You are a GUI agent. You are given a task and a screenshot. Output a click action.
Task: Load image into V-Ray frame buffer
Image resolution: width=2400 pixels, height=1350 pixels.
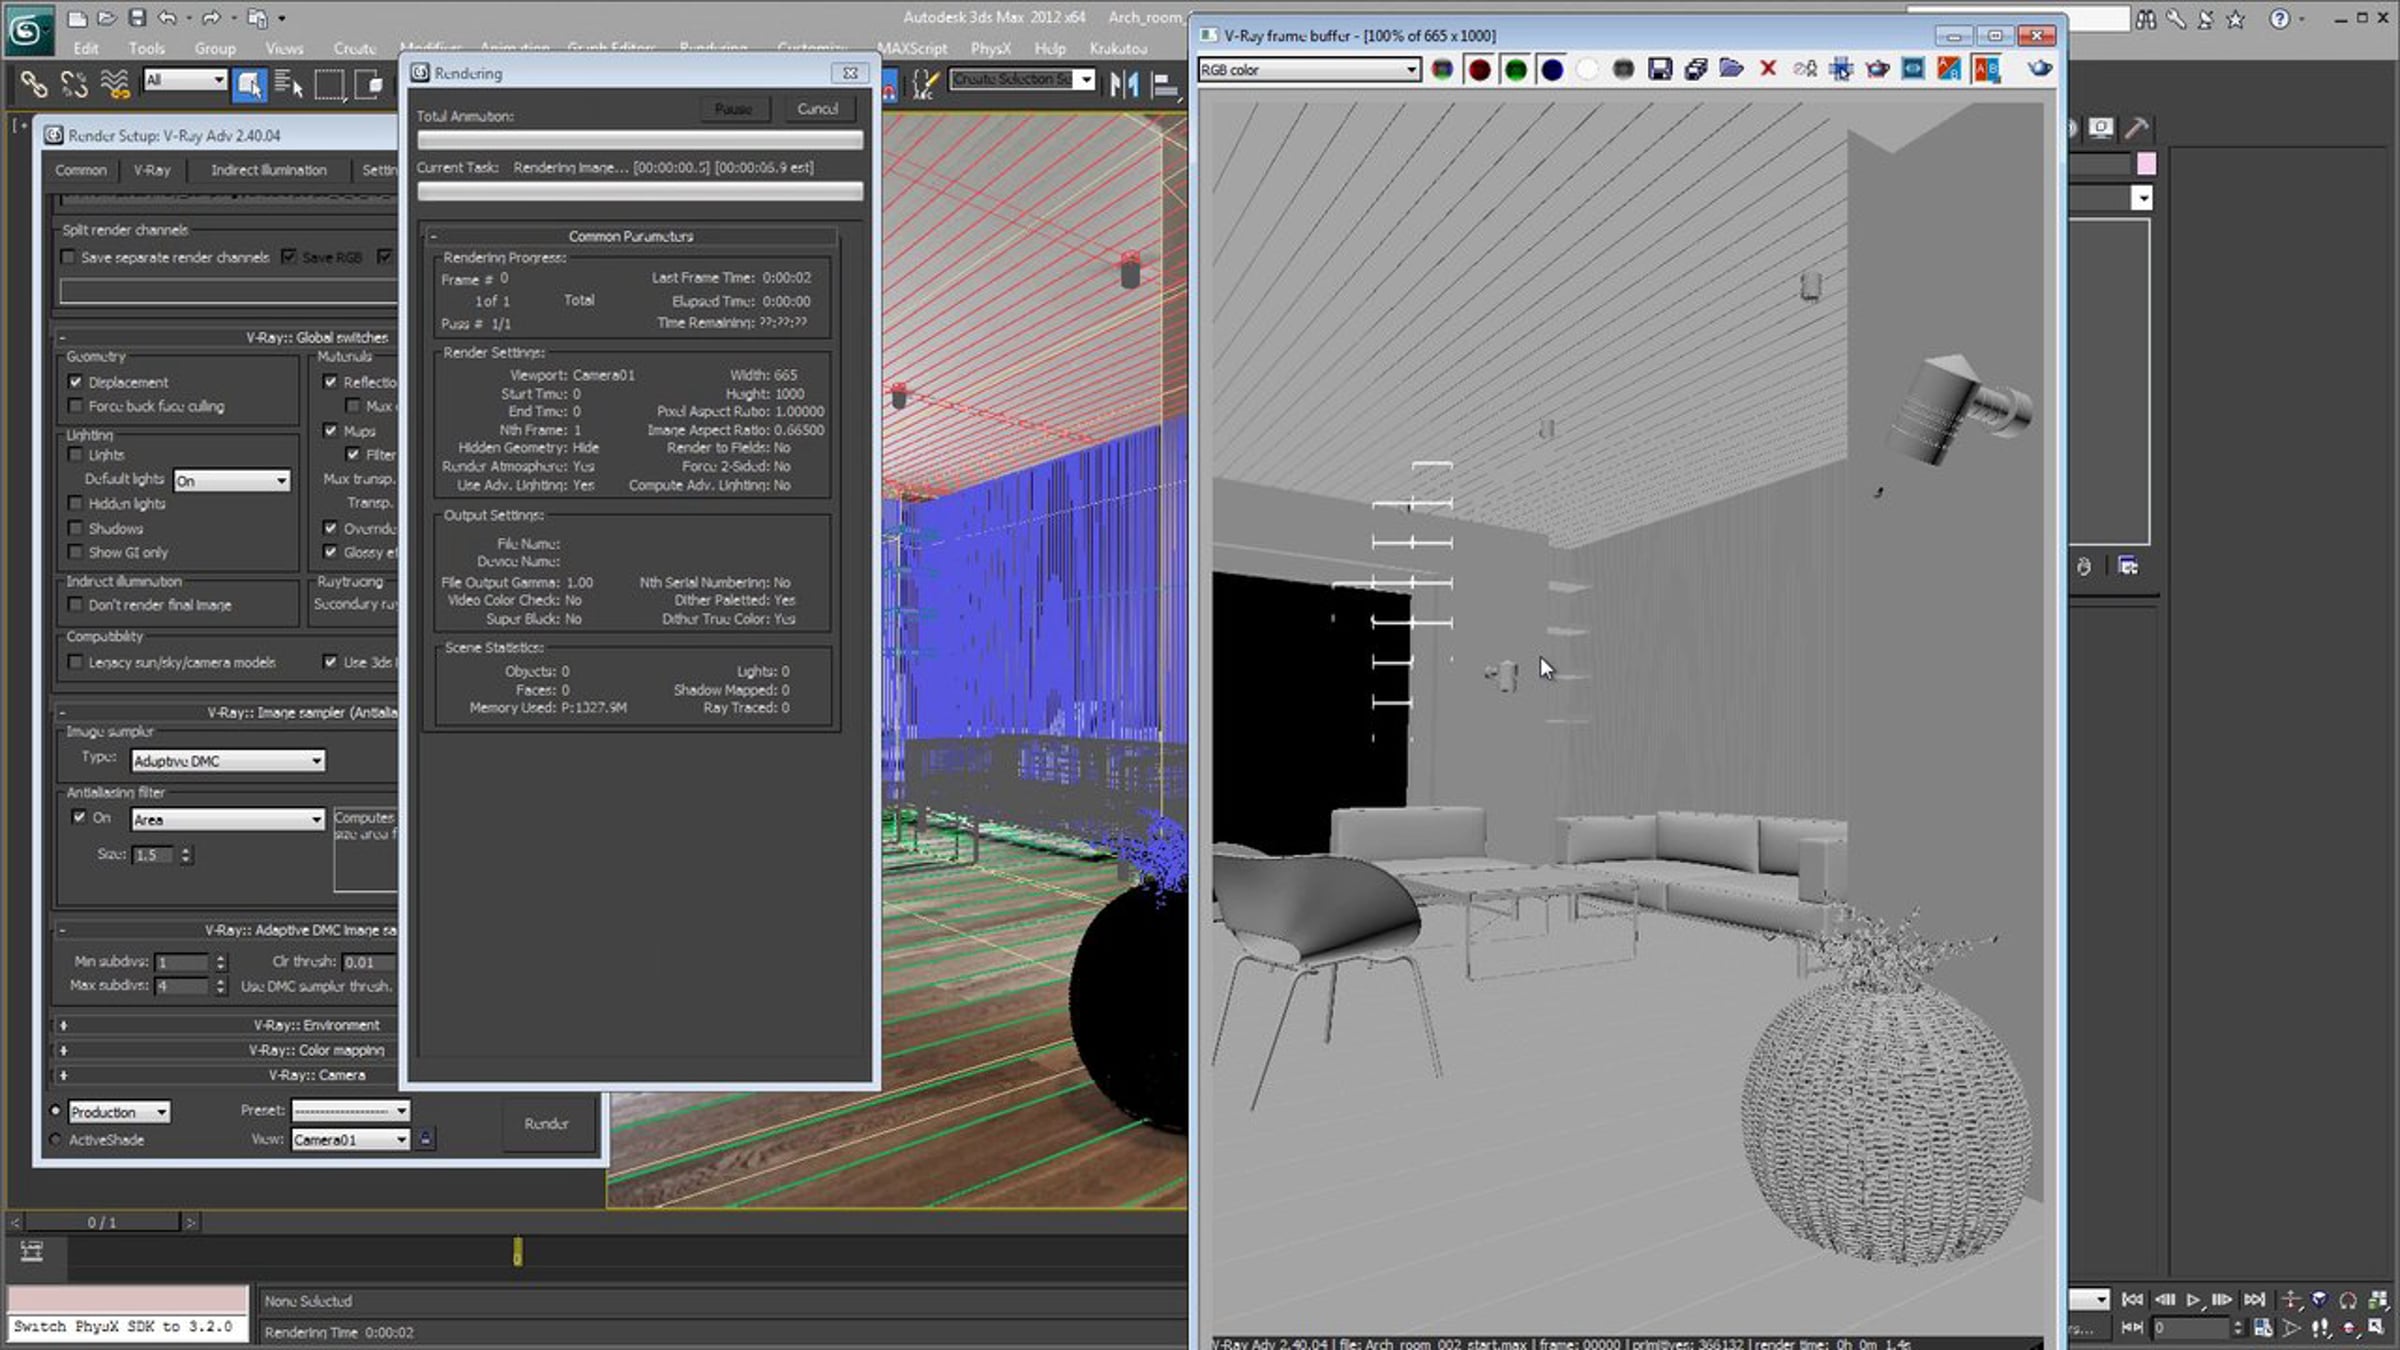coord(1732,69)
